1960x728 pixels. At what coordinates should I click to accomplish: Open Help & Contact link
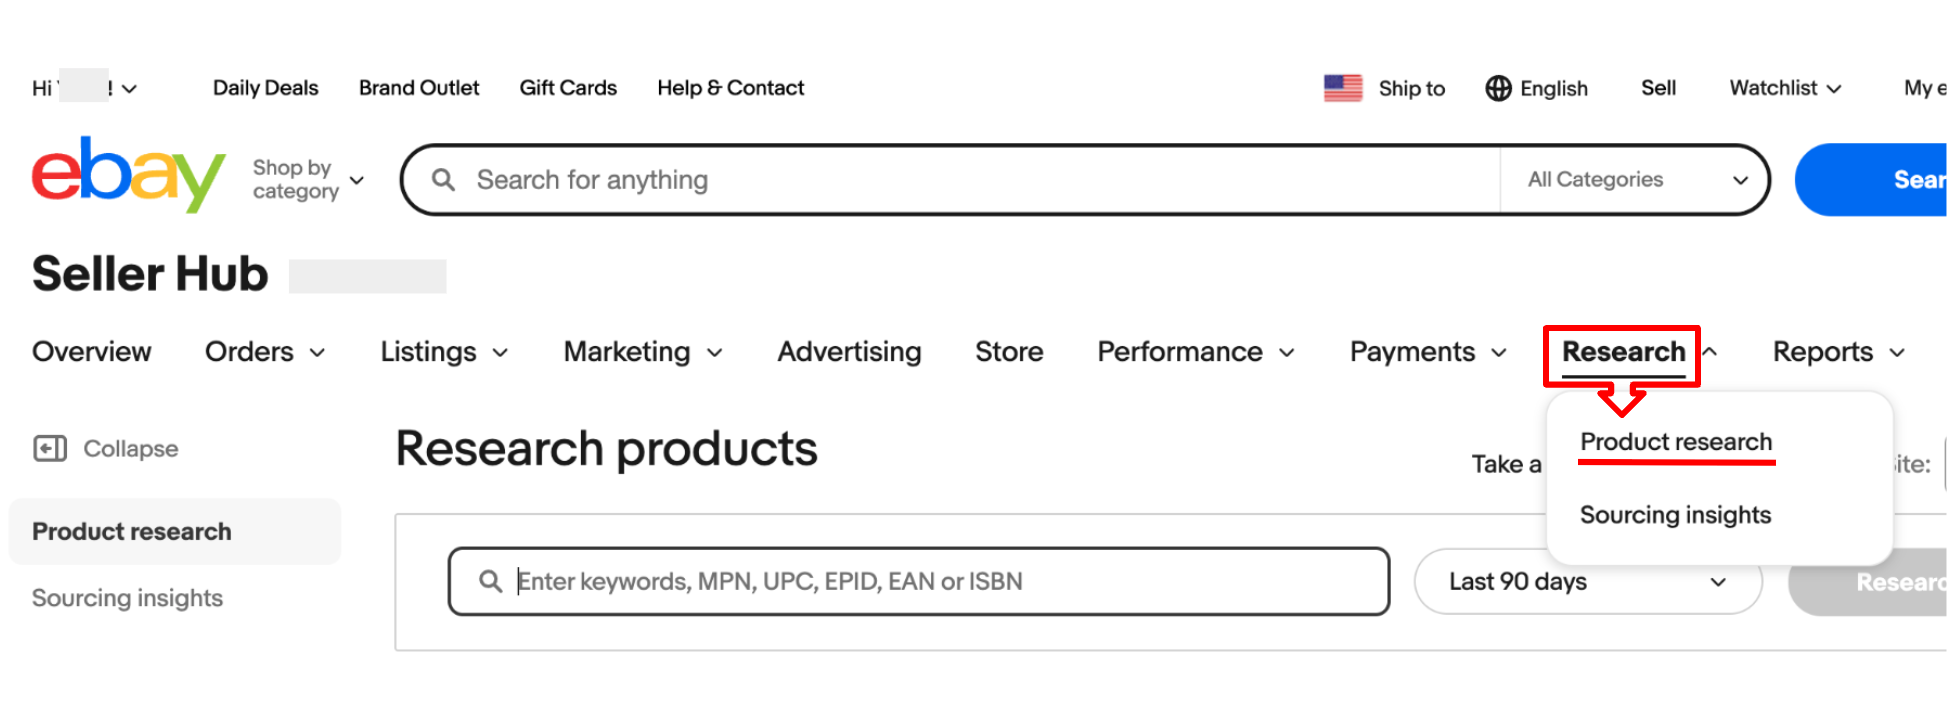click(x=730, y=88)
